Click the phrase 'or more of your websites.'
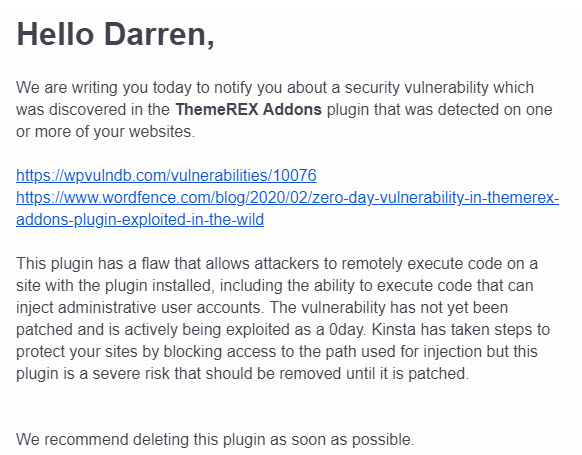The width and height of the screenshot is (582, 455). tap(105, 131)
